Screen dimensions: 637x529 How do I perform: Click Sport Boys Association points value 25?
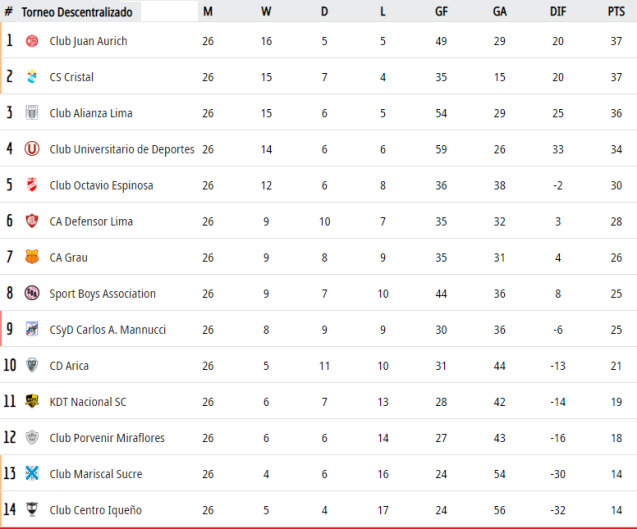pos(616,294)
